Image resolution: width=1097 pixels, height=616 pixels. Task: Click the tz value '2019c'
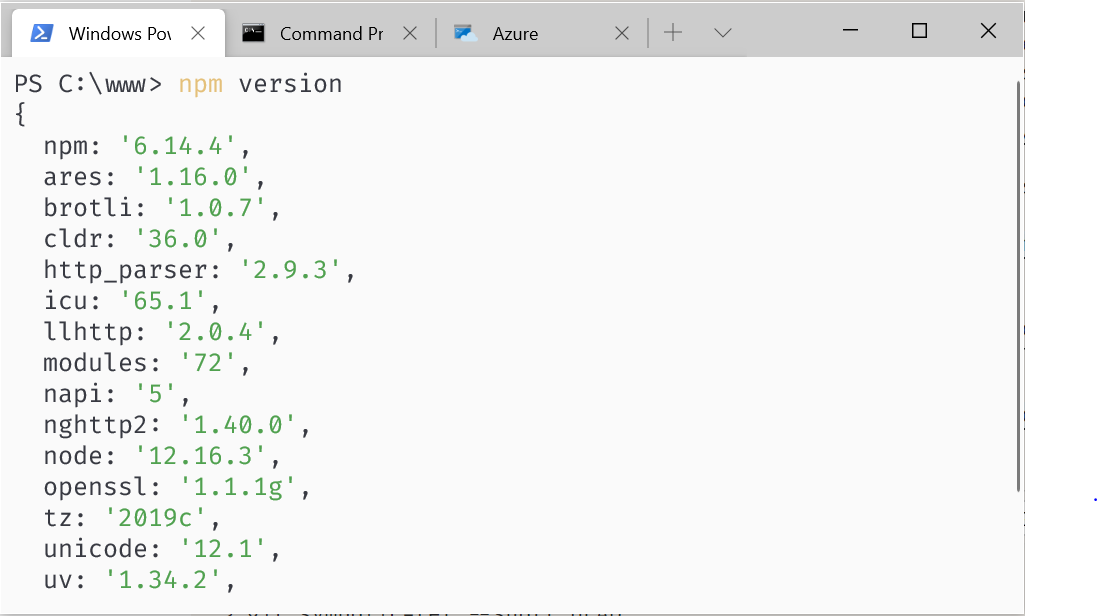(x=155, y=517)
